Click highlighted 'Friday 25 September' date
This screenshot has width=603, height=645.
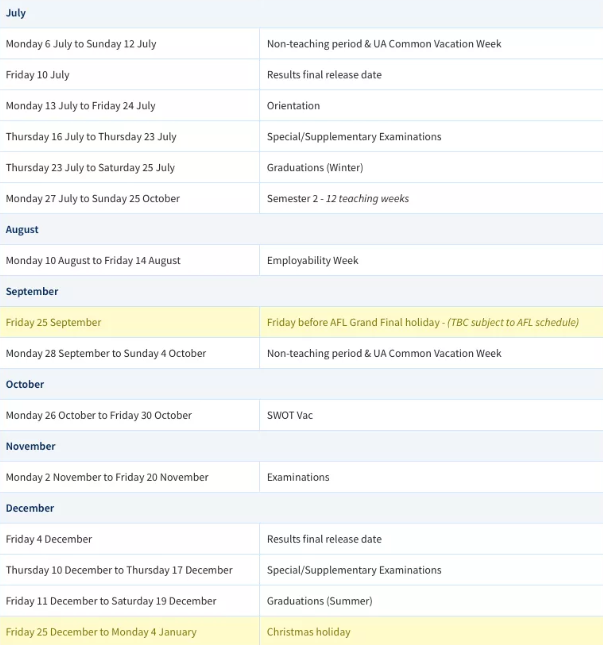pyautogui.click(x=53, y=322)
